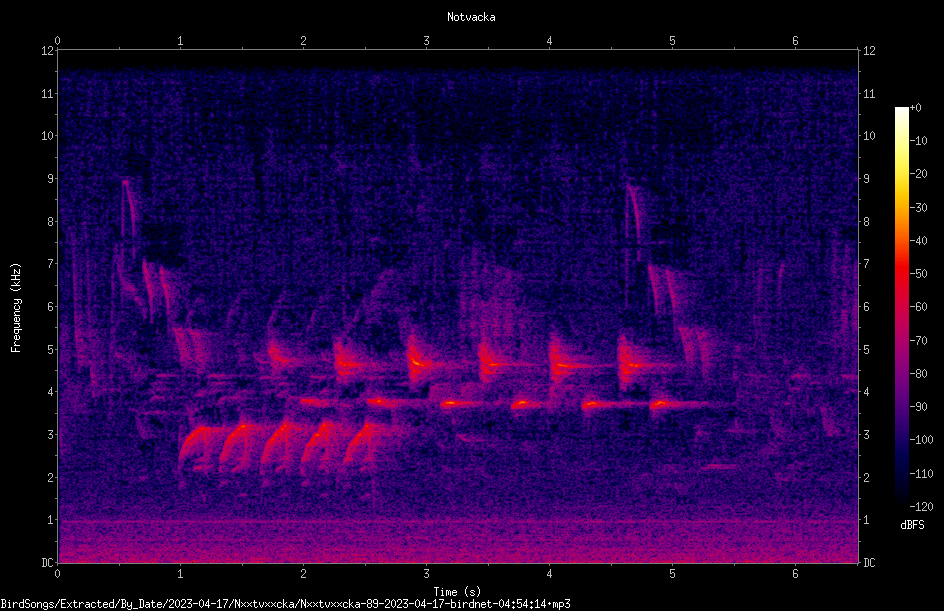Screen dimensions: 944x611
Task: Click the 6 kHz label on left axis
Action: pos(51,306)
